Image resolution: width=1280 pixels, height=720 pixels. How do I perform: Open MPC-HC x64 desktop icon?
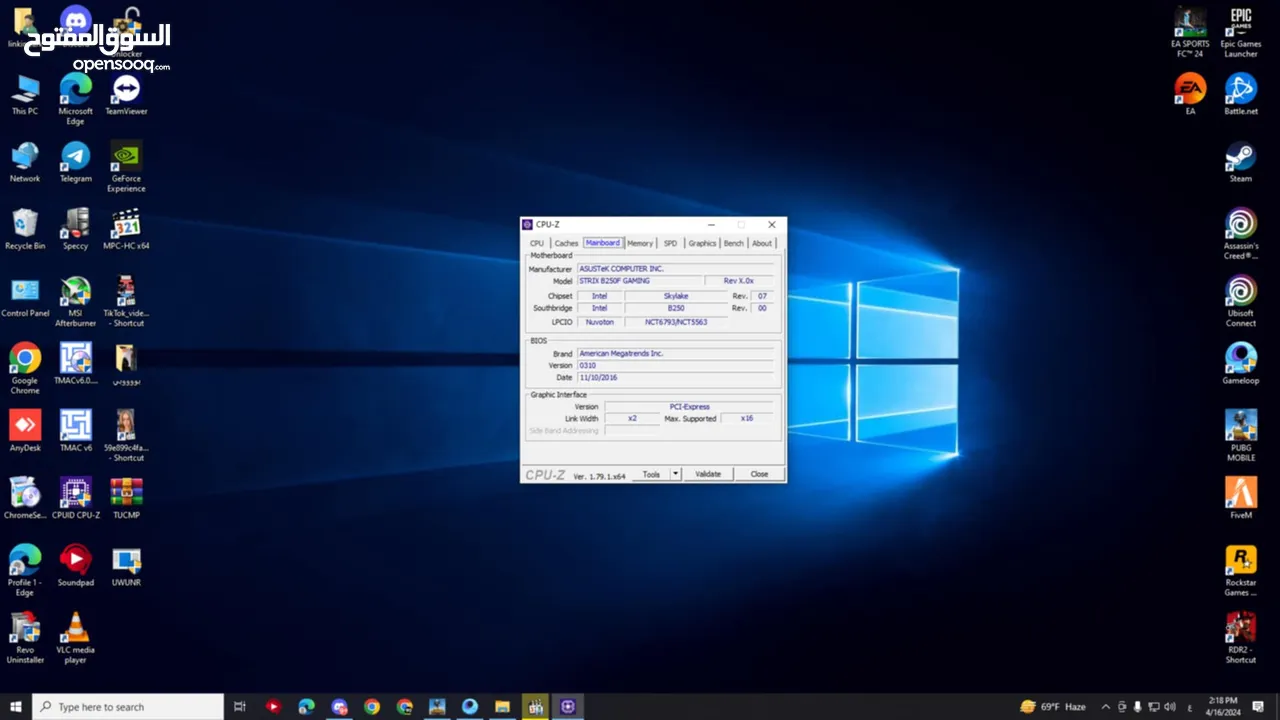point(126,229)
